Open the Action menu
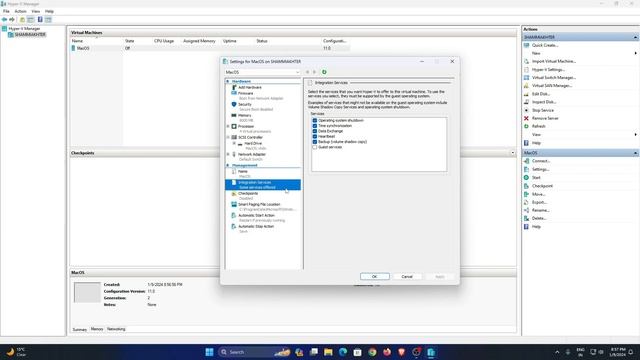The width and height of the screenshot is (640, 360). [20, 11]
